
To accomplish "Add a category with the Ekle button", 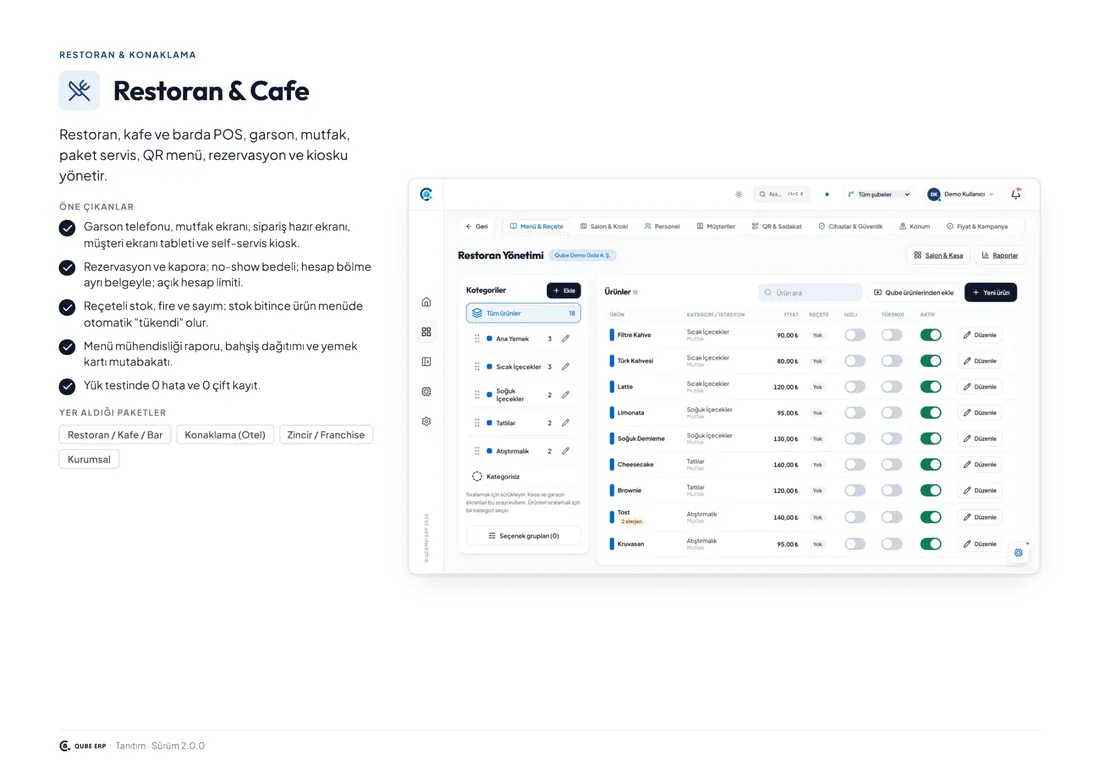I will (564, 290).
